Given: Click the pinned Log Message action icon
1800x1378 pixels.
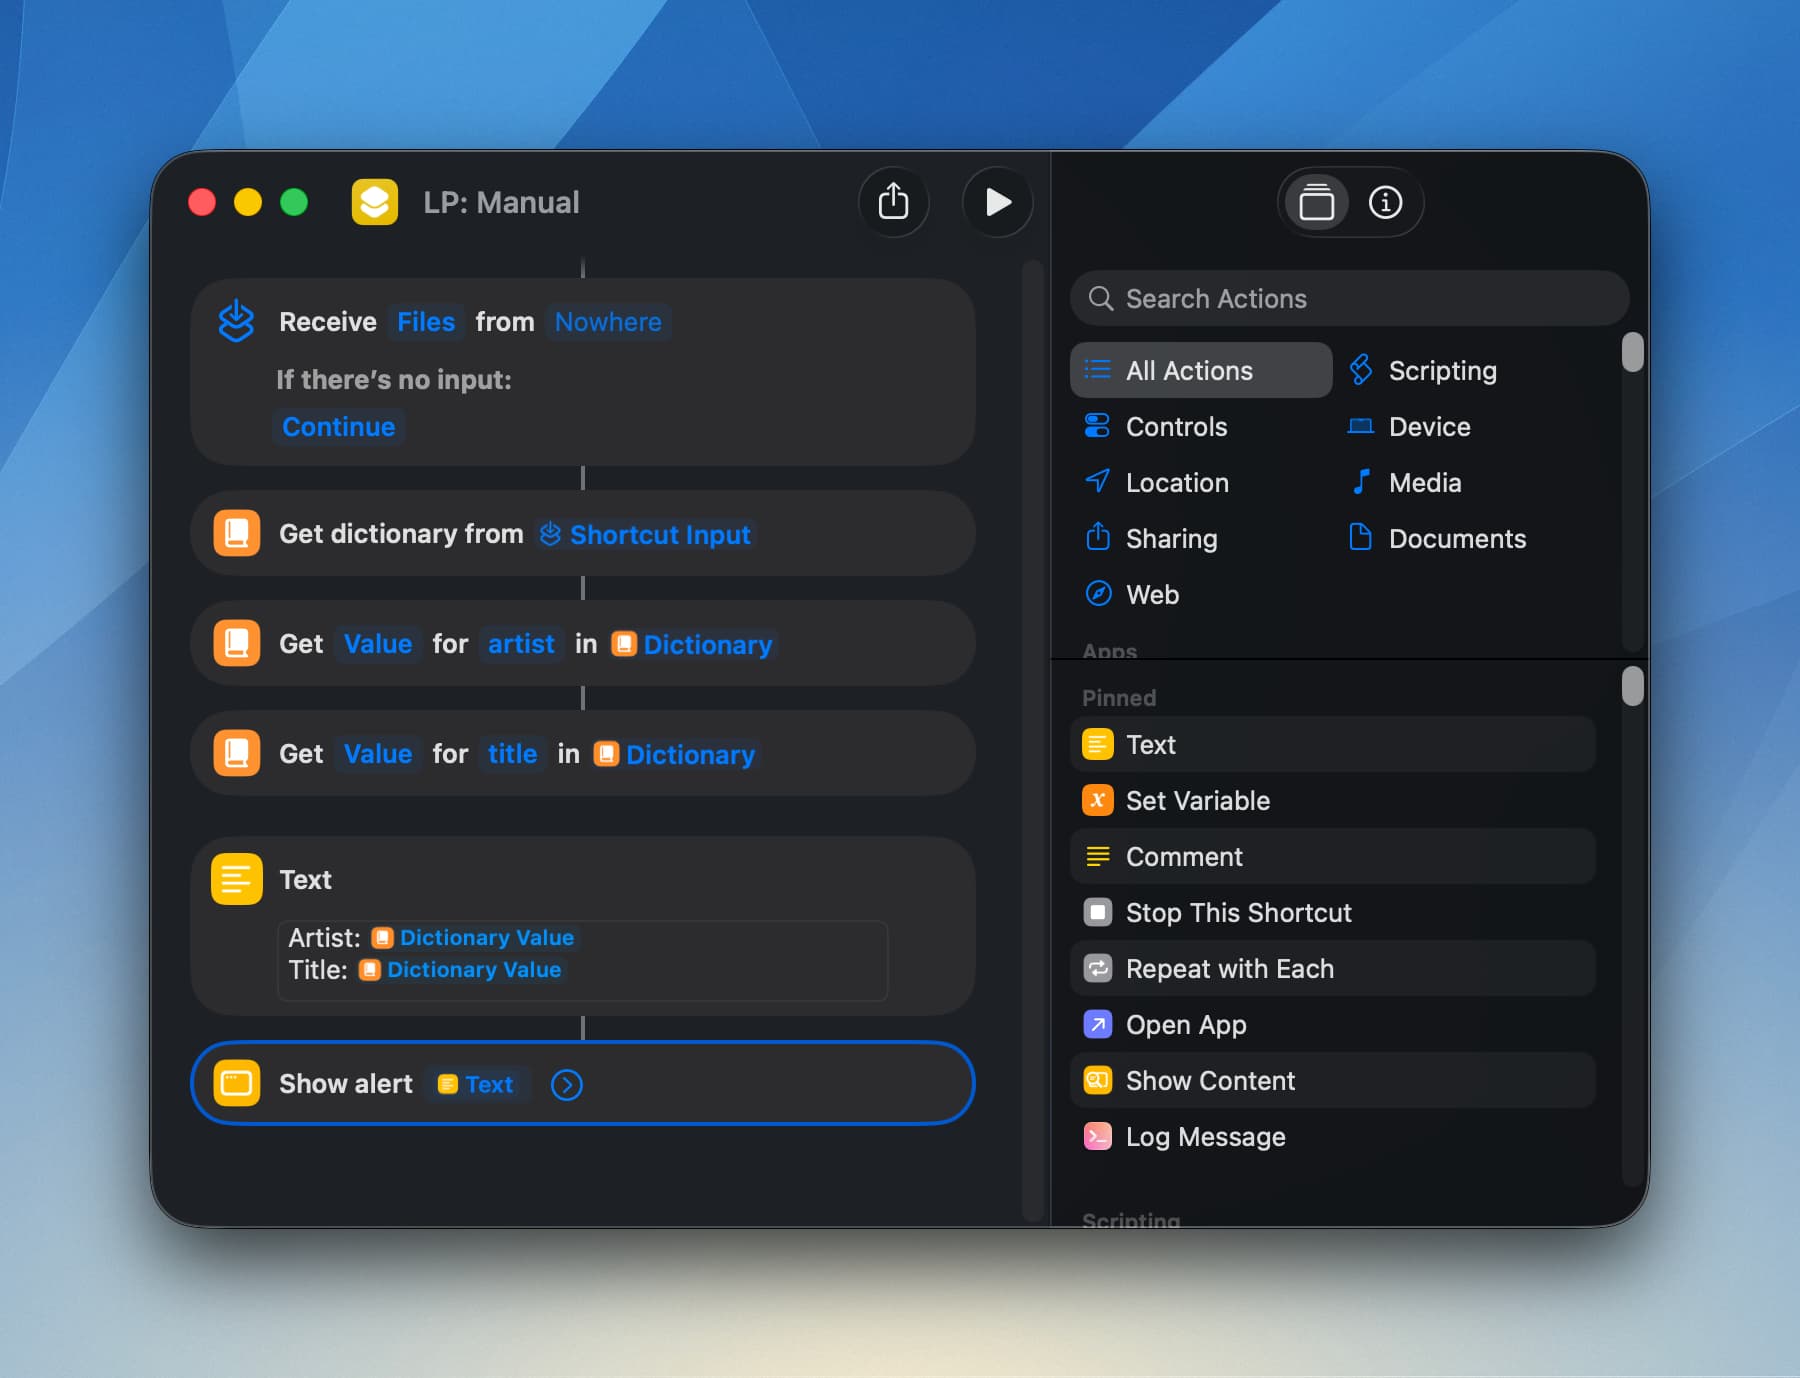Looking at the screenshot, I should 1098,1137.
